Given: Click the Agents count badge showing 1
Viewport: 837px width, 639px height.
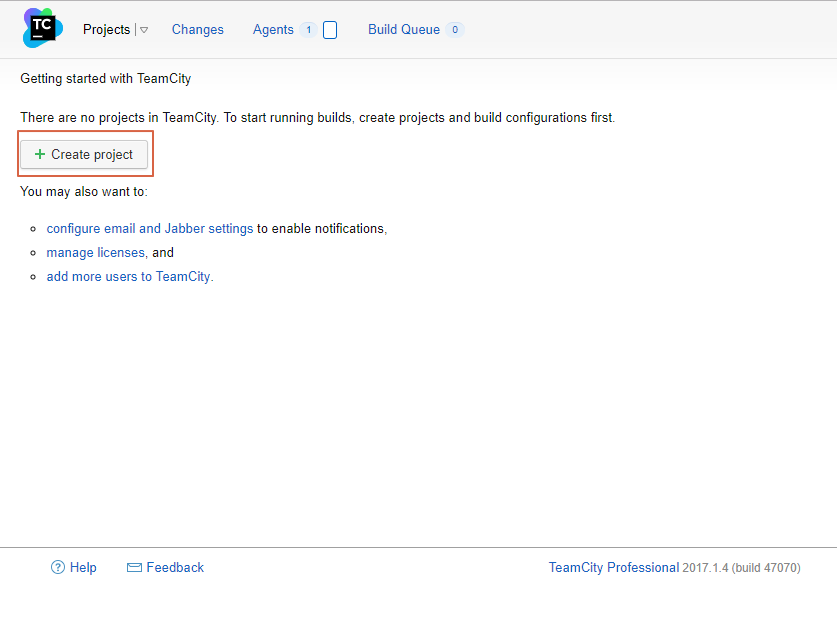Looking at the screenshot, I should pyautogui.click(x=309, y=30).
